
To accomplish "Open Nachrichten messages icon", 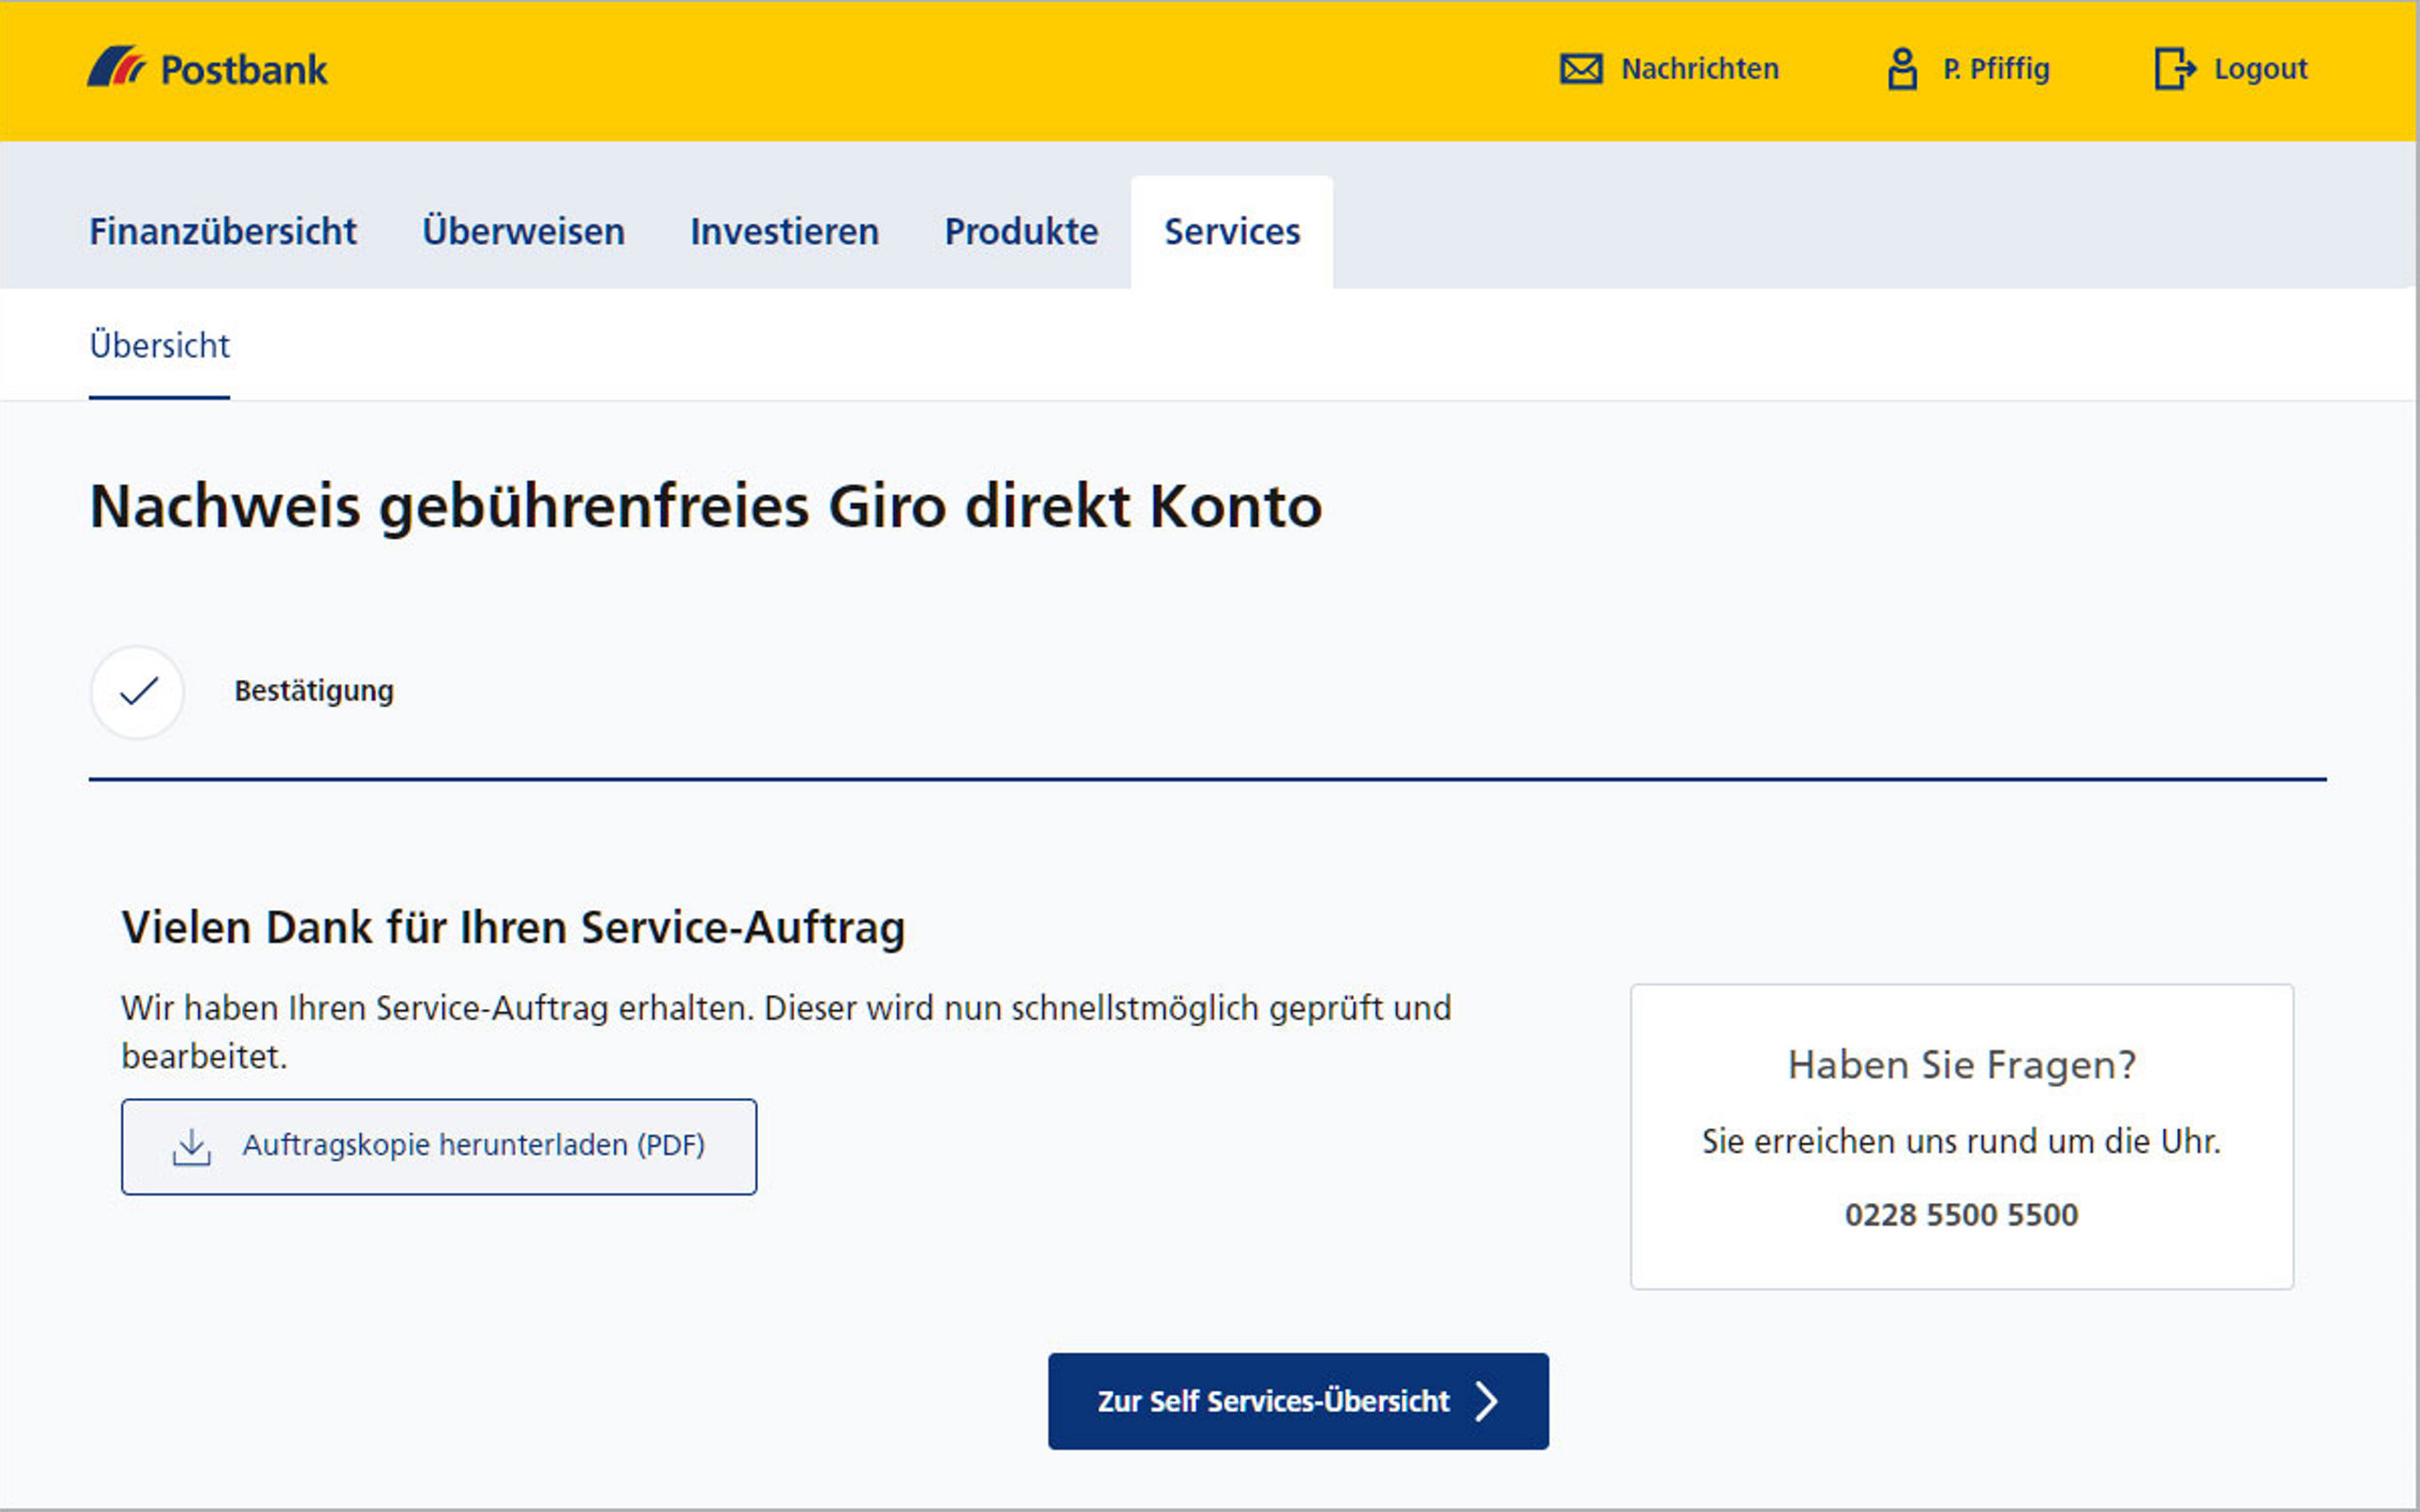I will pyautogui.click(x=1581, y=70).
